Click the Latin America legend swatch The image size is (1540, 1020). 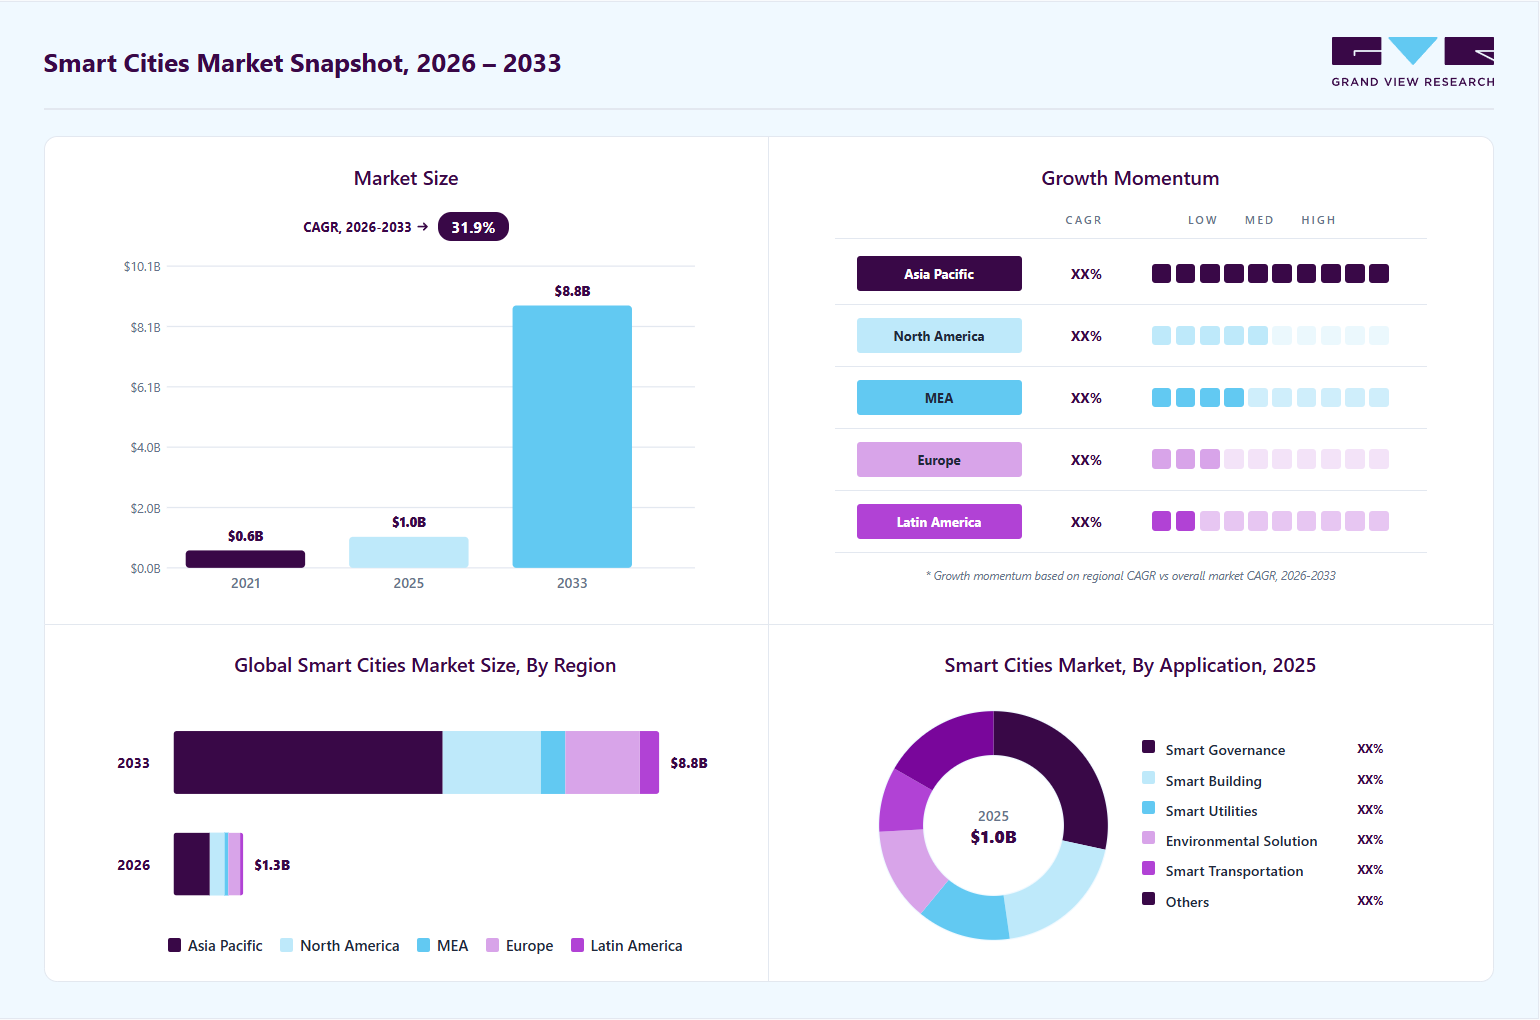(x=577, y=945)
